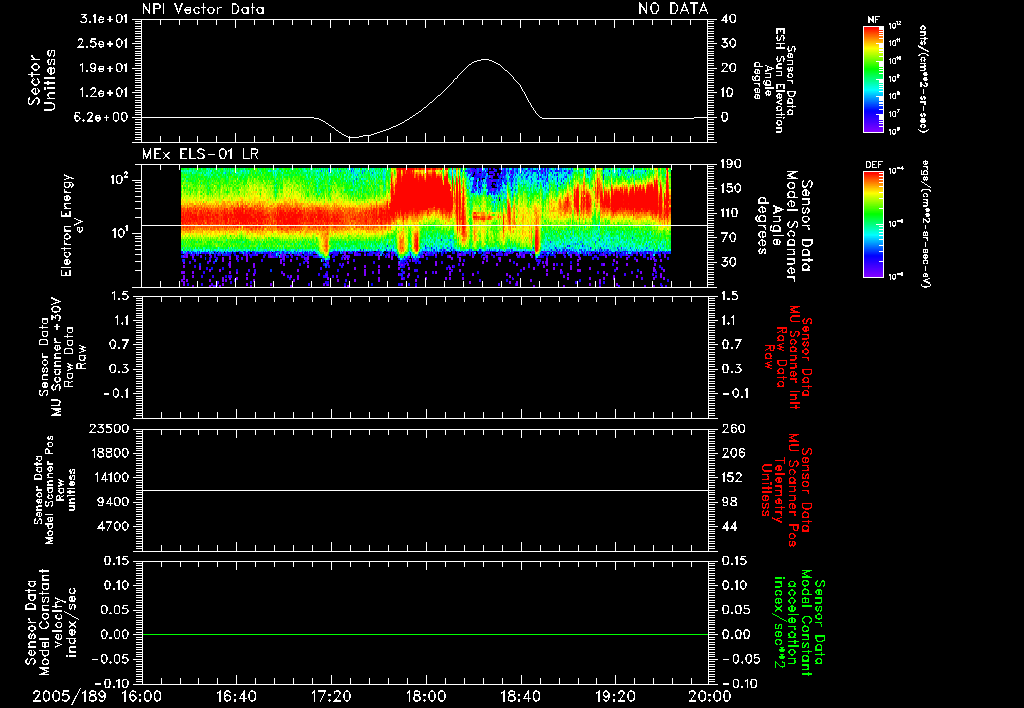Viewport: 1024px width, 708px height.
Task: Click the '110' scanner angle tick label
Action: (731, 213)
